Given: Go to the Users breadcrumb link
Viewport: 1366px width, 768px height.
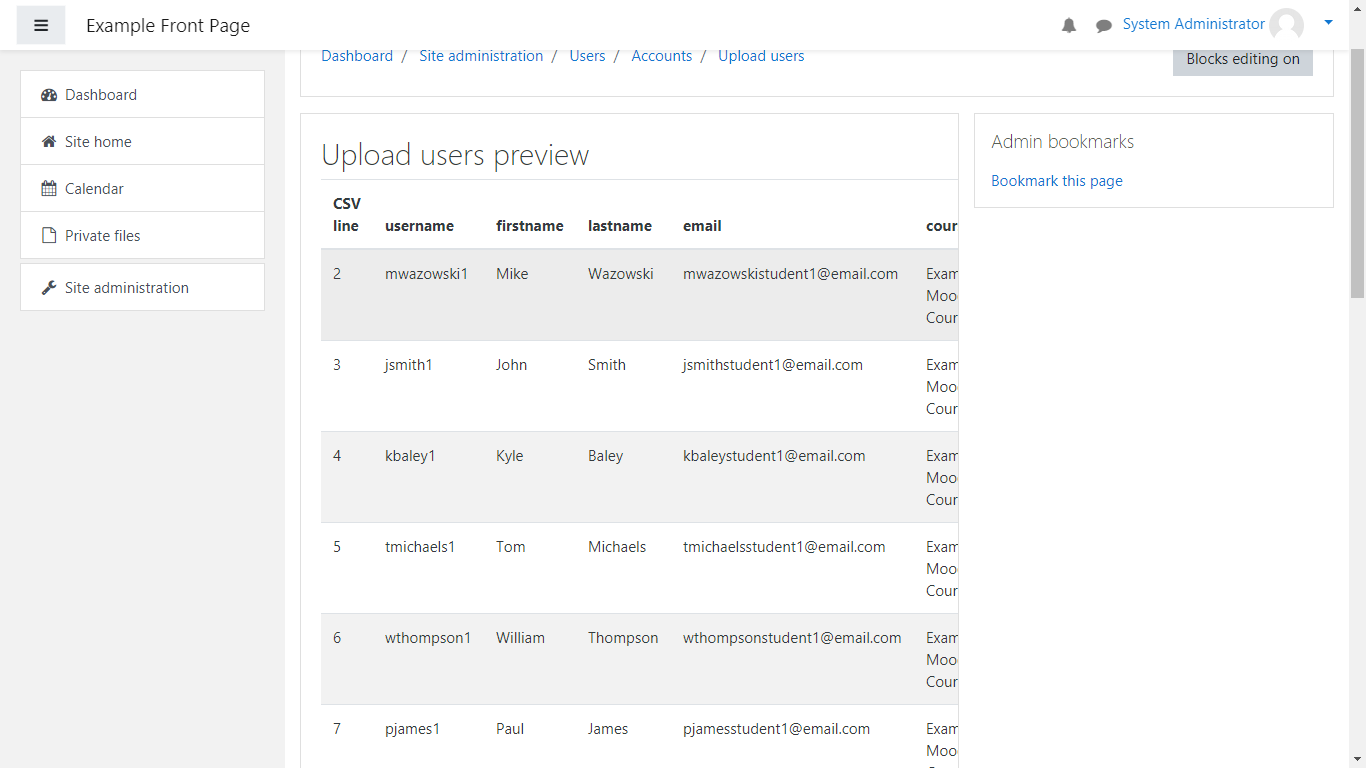Looking at the screenshot, I should tap(587, 56).
